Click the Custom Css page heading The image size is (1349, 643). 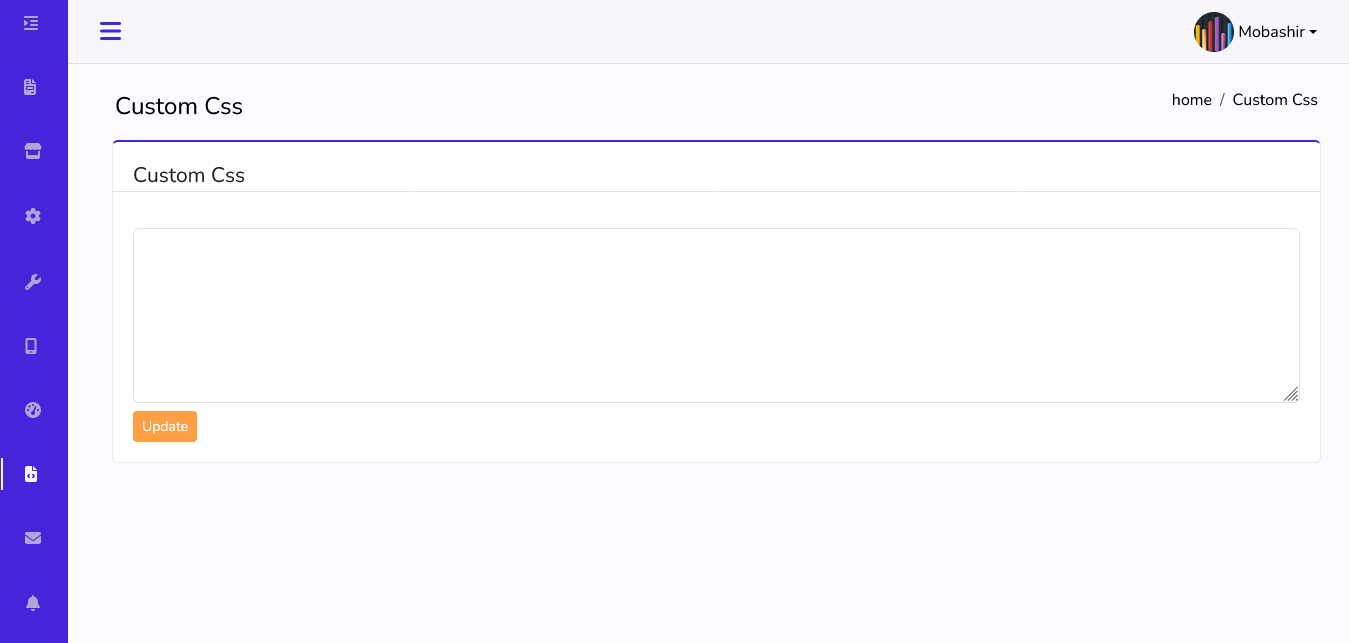coord(179,106)
